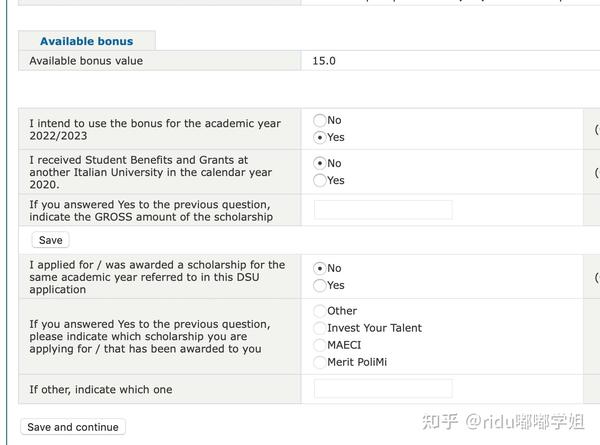Click the GROSS scholarship amount field
Viewport: 600px width, 445px height.
(x=383, y=210)
